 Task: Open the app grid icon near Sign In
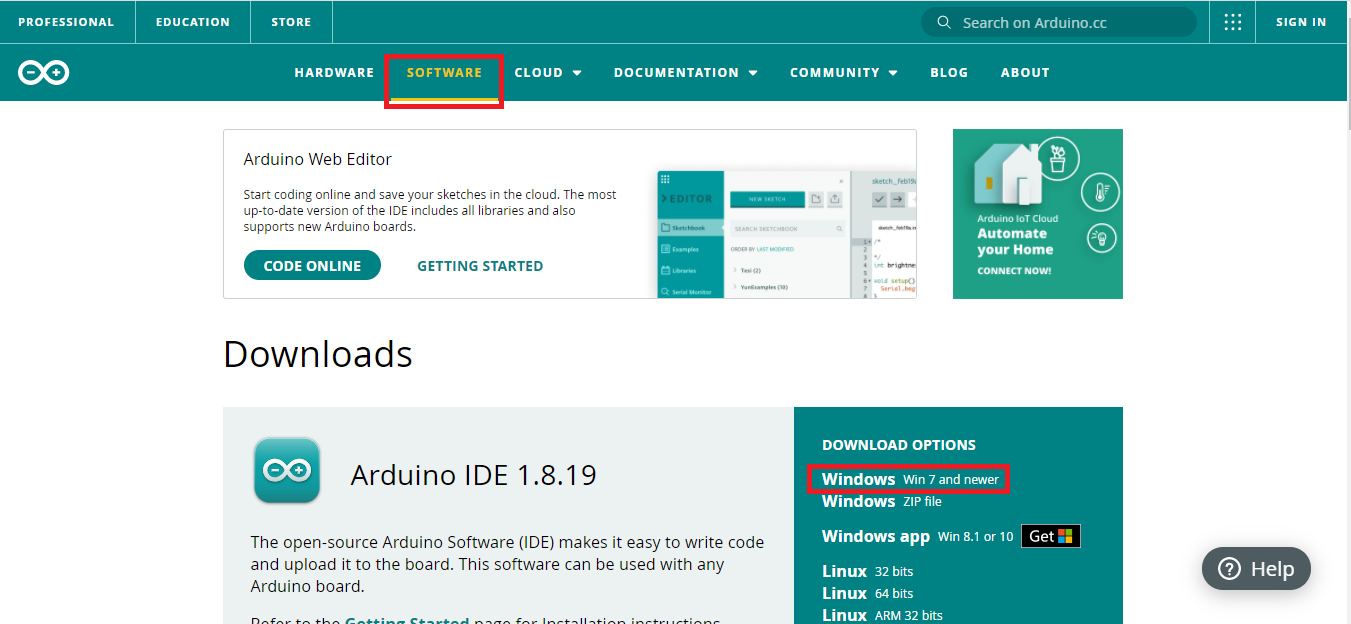click(1232, 21)
